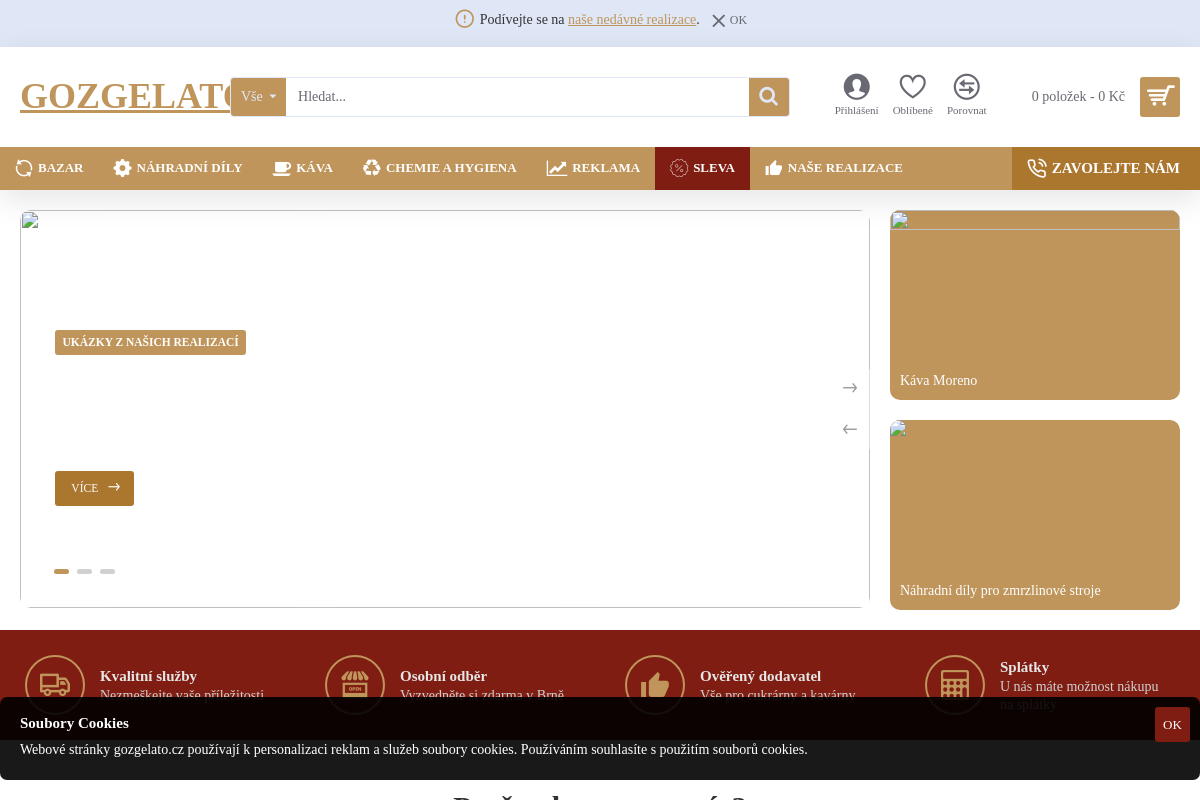Go to next slide with right arrow
The height and width of the screenshot is (800, 1200).
pos(850,388)
